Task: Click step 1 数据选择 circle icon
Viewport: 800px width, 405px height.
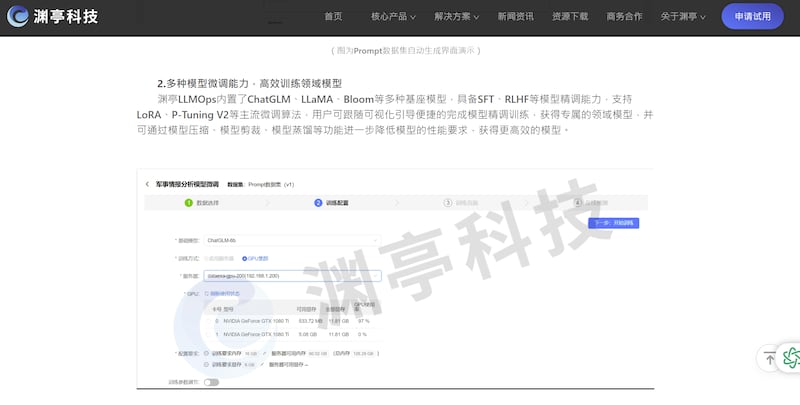Action: [x=187, y=202]
